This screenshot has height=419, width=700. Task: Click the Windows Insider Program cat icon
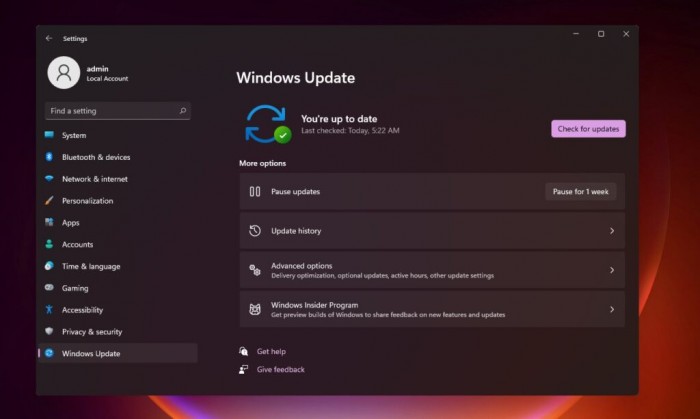(x=255, y=309)
